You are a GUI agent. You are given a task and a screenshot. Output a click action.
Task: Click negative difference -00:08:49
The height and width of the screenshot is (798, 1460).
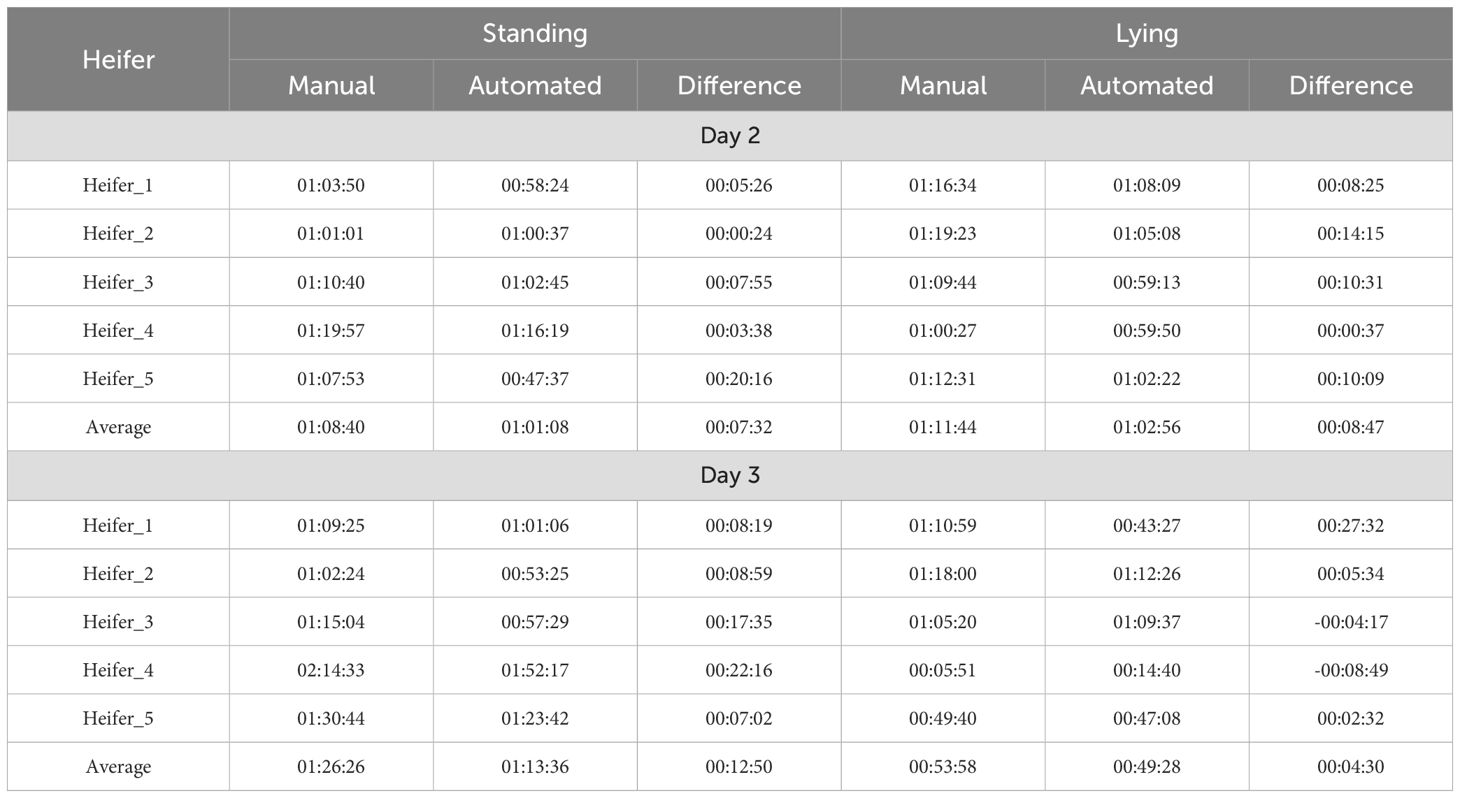pyautogui.click(x=1351, y=670)
